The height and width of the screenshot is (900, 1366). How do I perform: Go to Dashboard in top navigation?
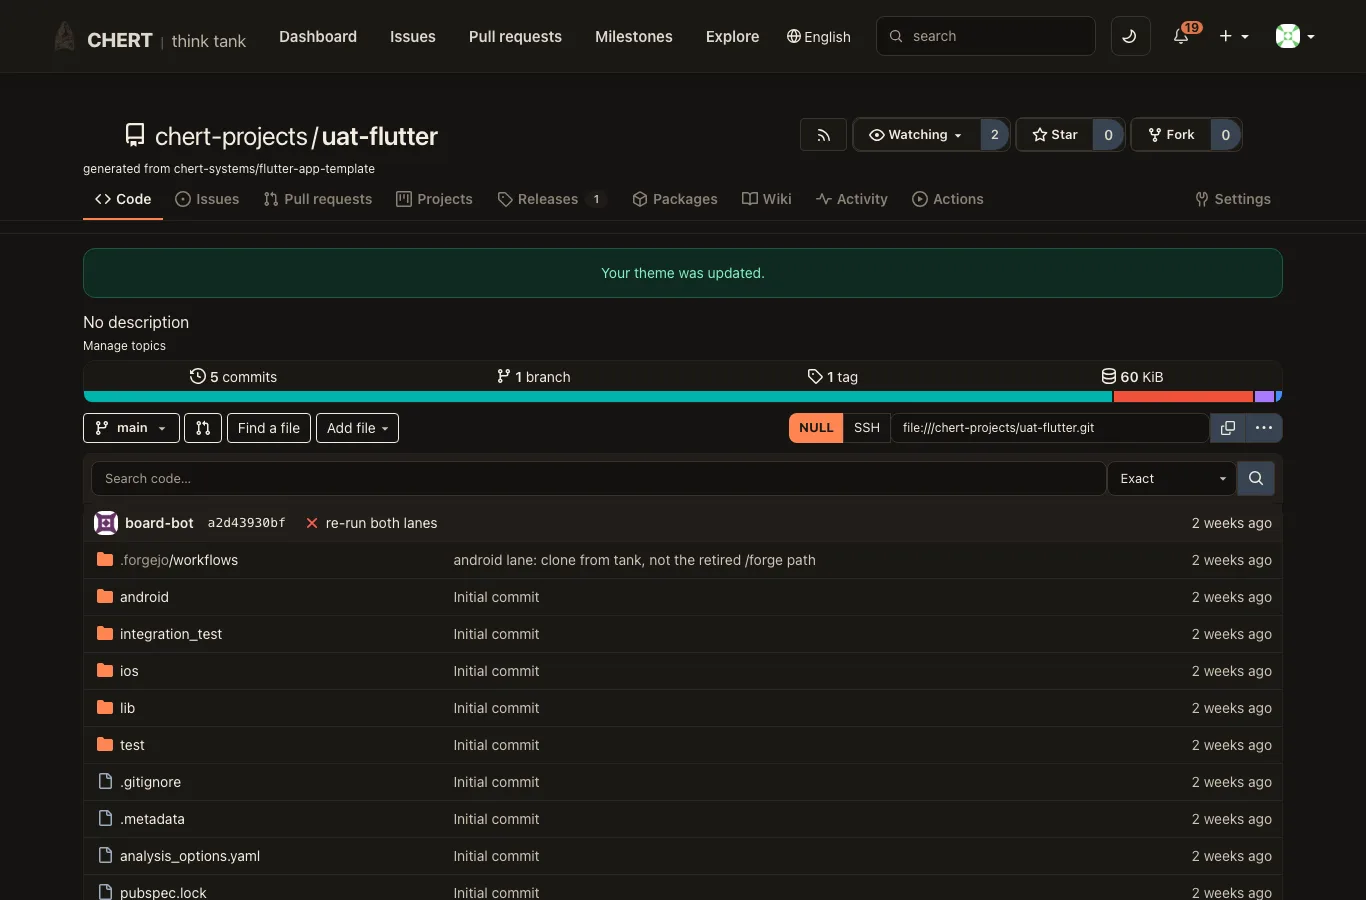[x=318, y=36]
